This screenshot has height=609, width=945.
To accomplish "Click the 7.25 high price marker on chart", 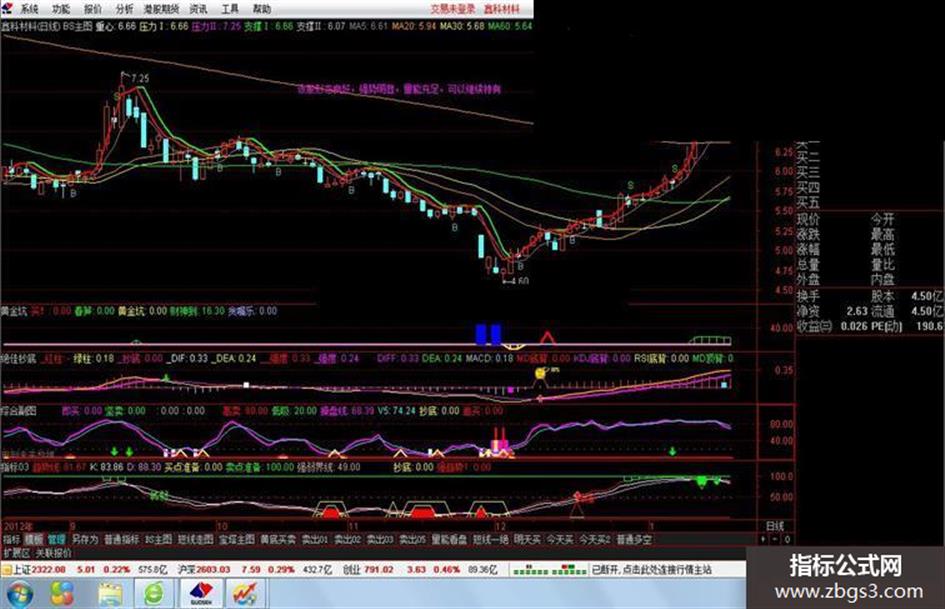I will coord(139,78).
